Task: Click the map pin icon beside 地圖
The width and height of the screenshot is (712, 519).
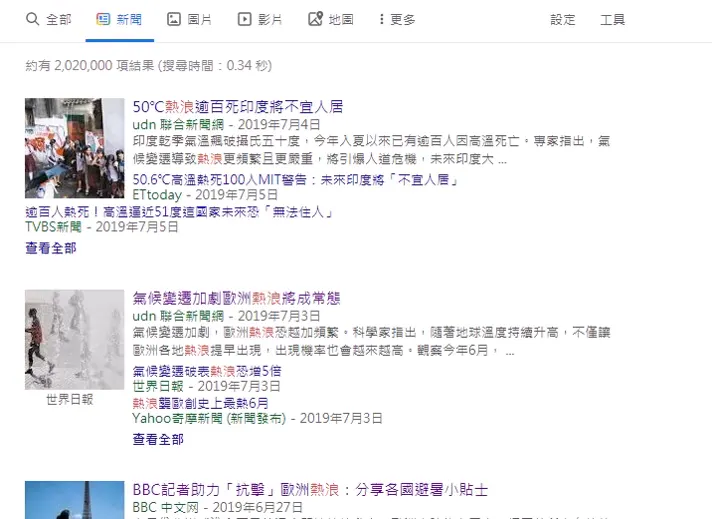Action: tap(316, 19)
